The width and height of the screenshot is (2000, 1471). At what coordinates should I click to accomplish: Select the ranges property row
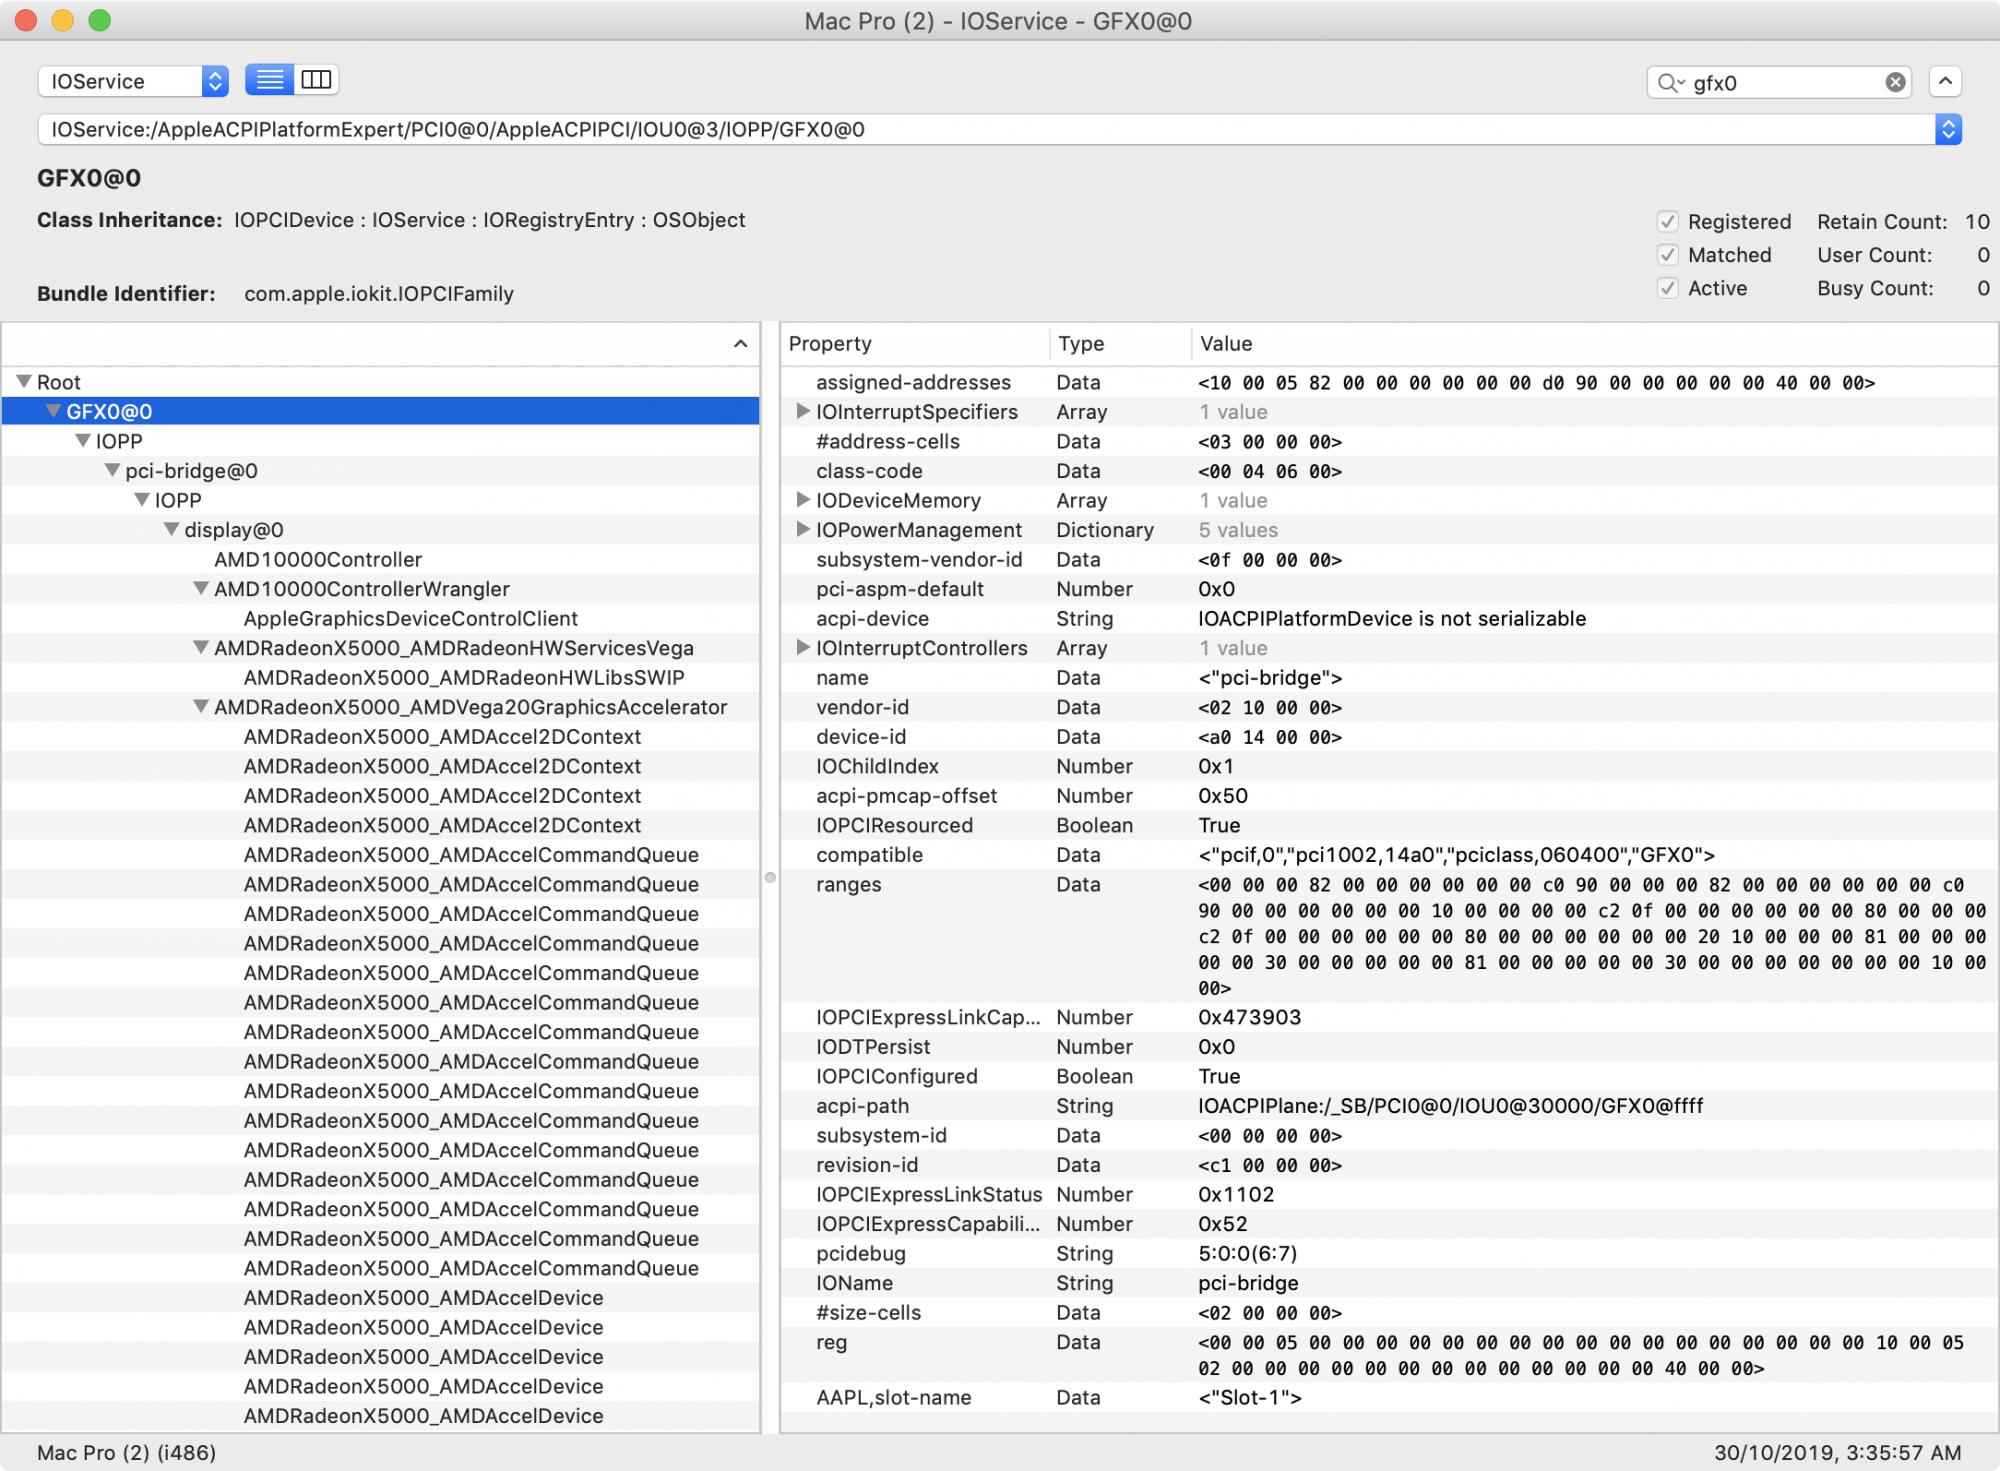click(1389, 936)
